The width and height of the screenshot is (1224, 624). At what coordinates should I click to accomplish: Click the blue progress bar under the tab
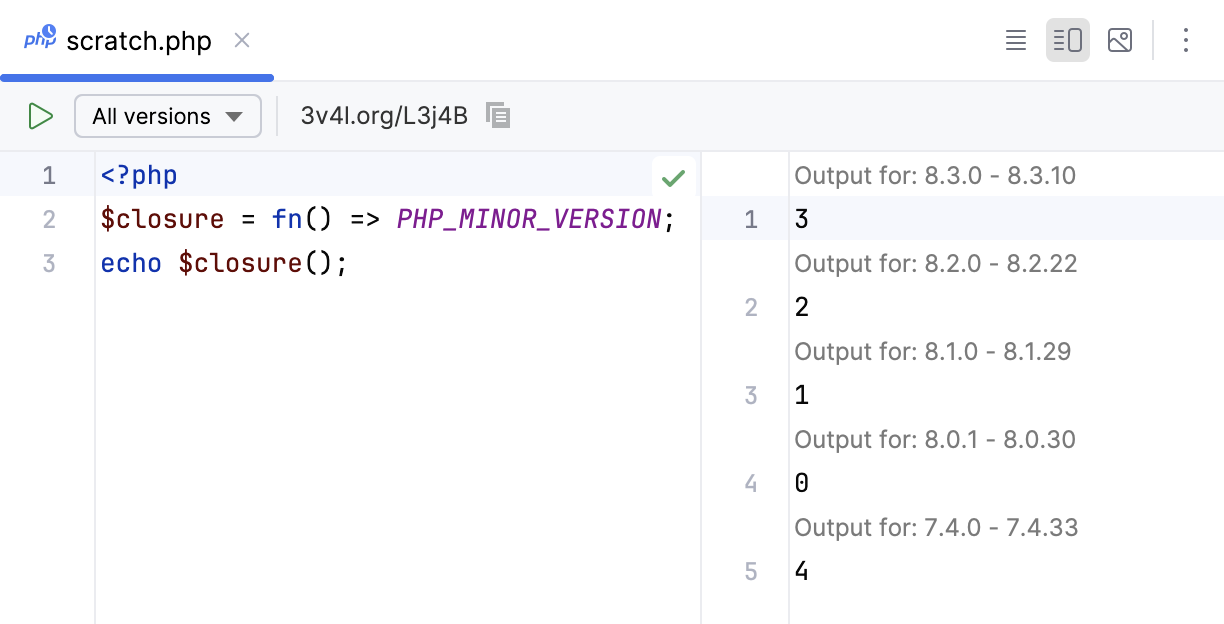point(137,76)
